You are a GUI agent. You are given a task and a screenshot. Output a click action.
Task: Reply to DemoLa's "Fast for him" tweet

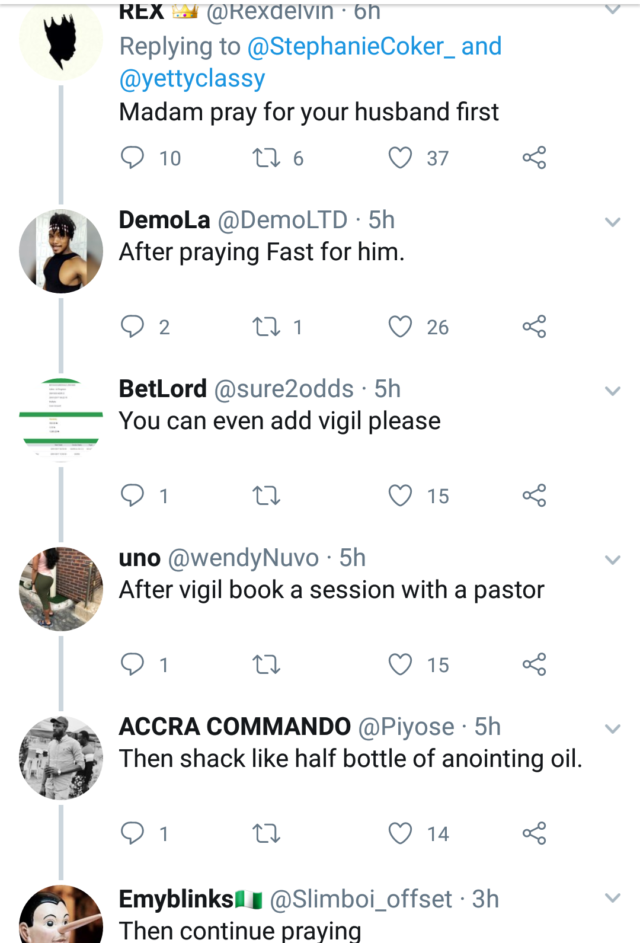133,327
